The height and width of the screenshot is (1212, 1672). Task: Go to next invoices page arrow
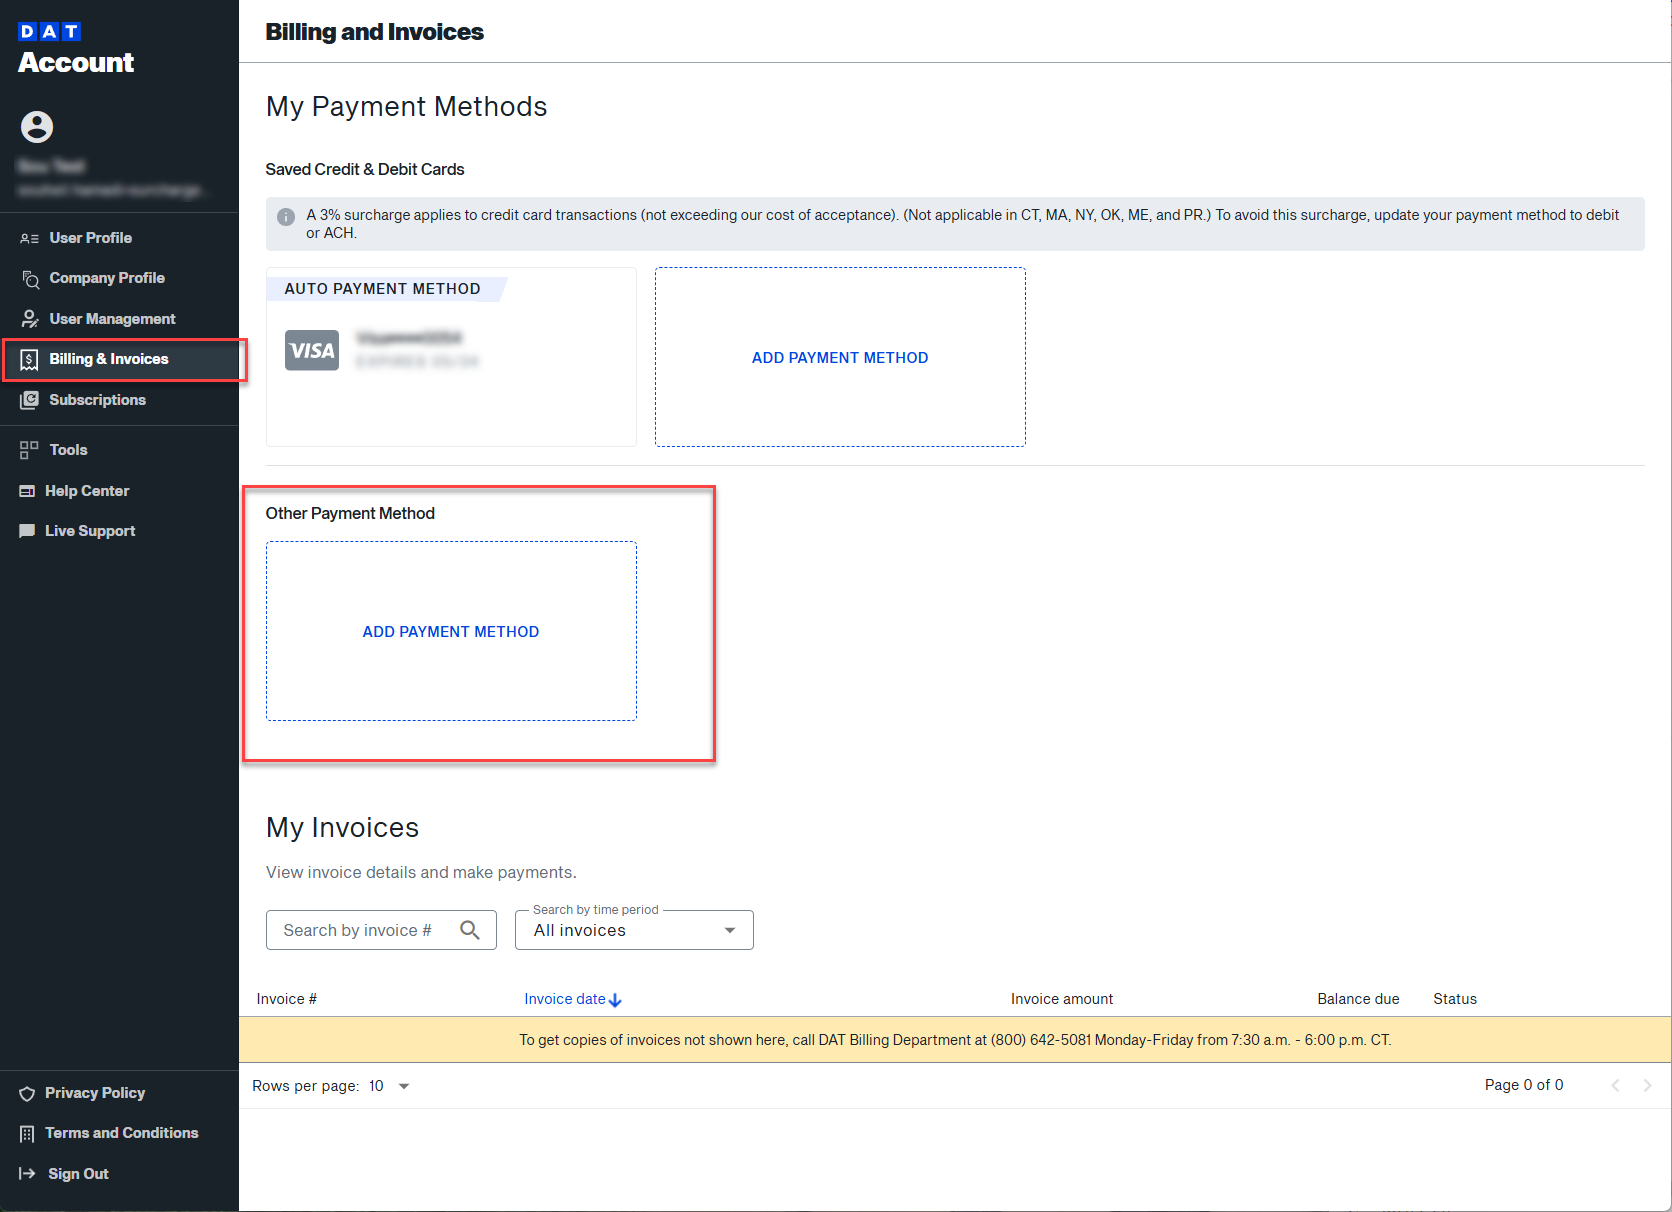tap(1647, 1085)
